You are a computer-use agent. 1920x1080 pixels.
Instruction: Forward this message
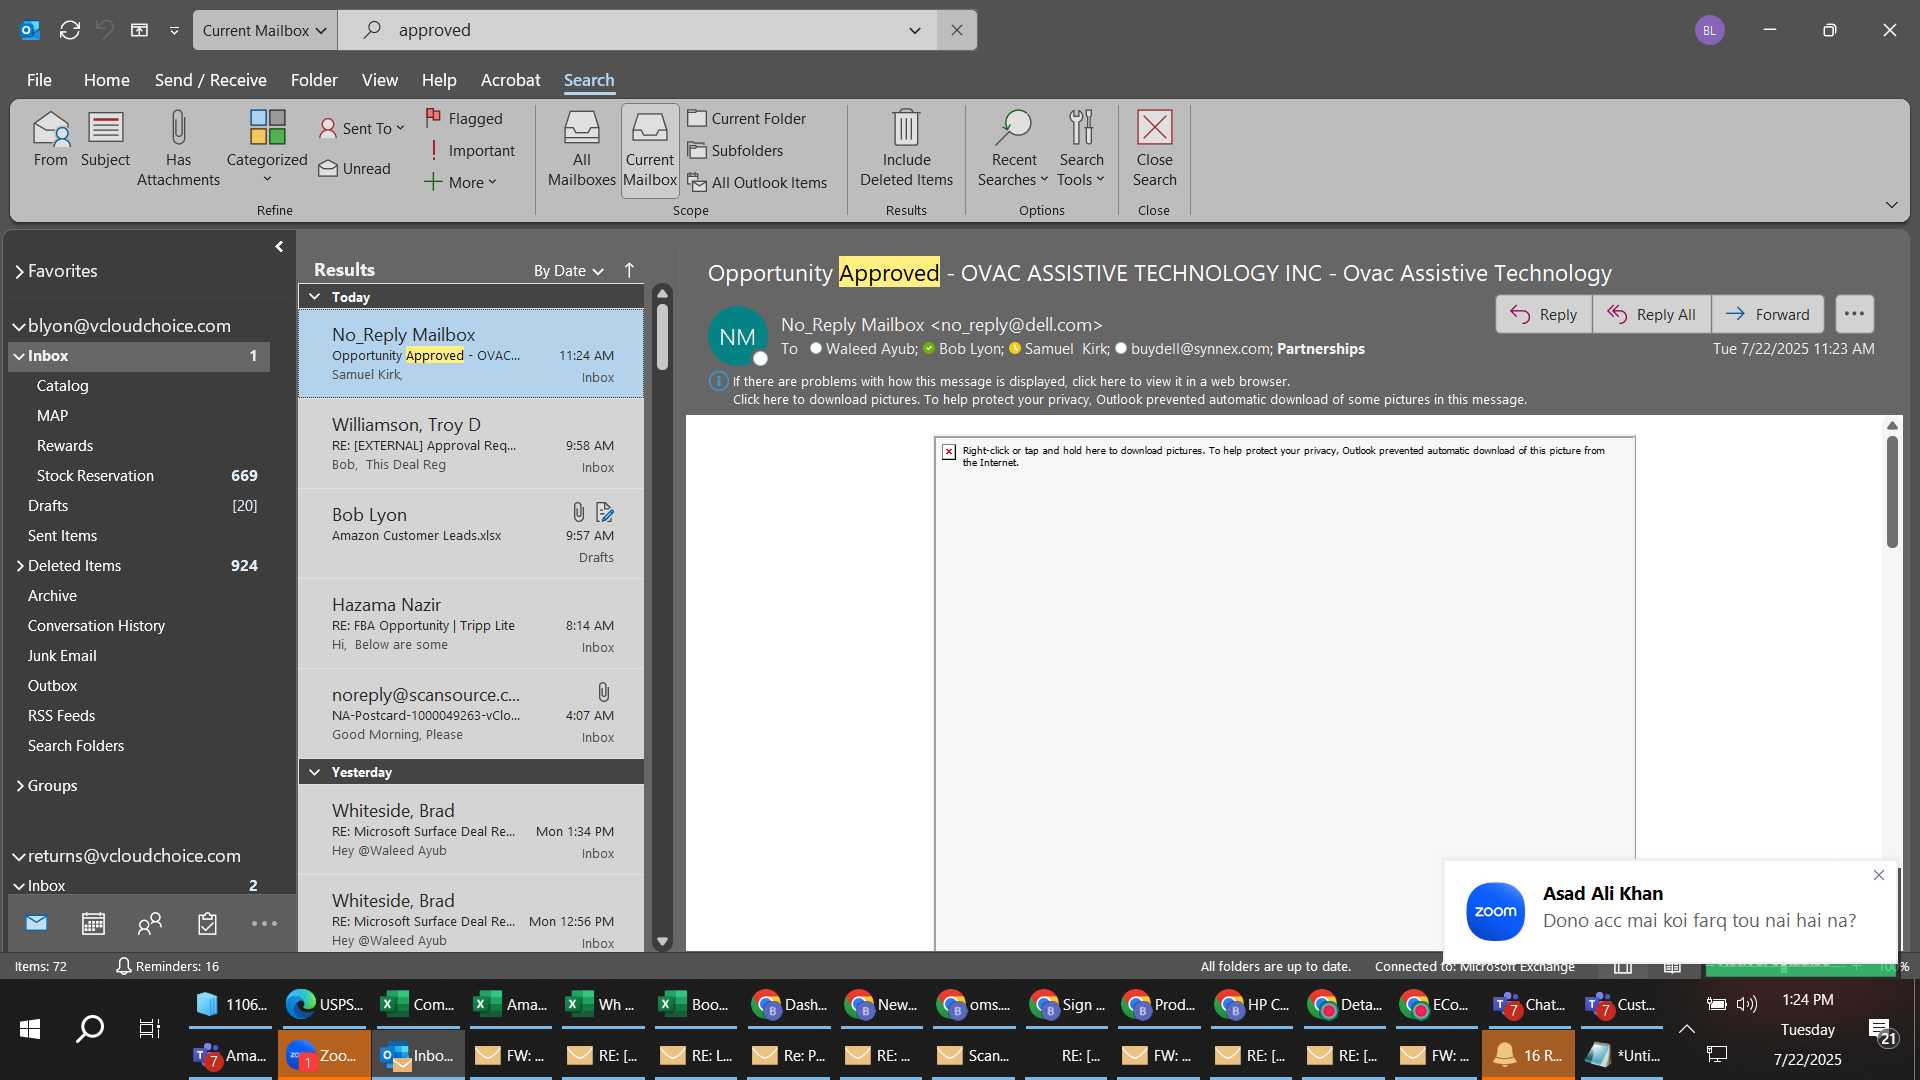[x=1767, y=314]
